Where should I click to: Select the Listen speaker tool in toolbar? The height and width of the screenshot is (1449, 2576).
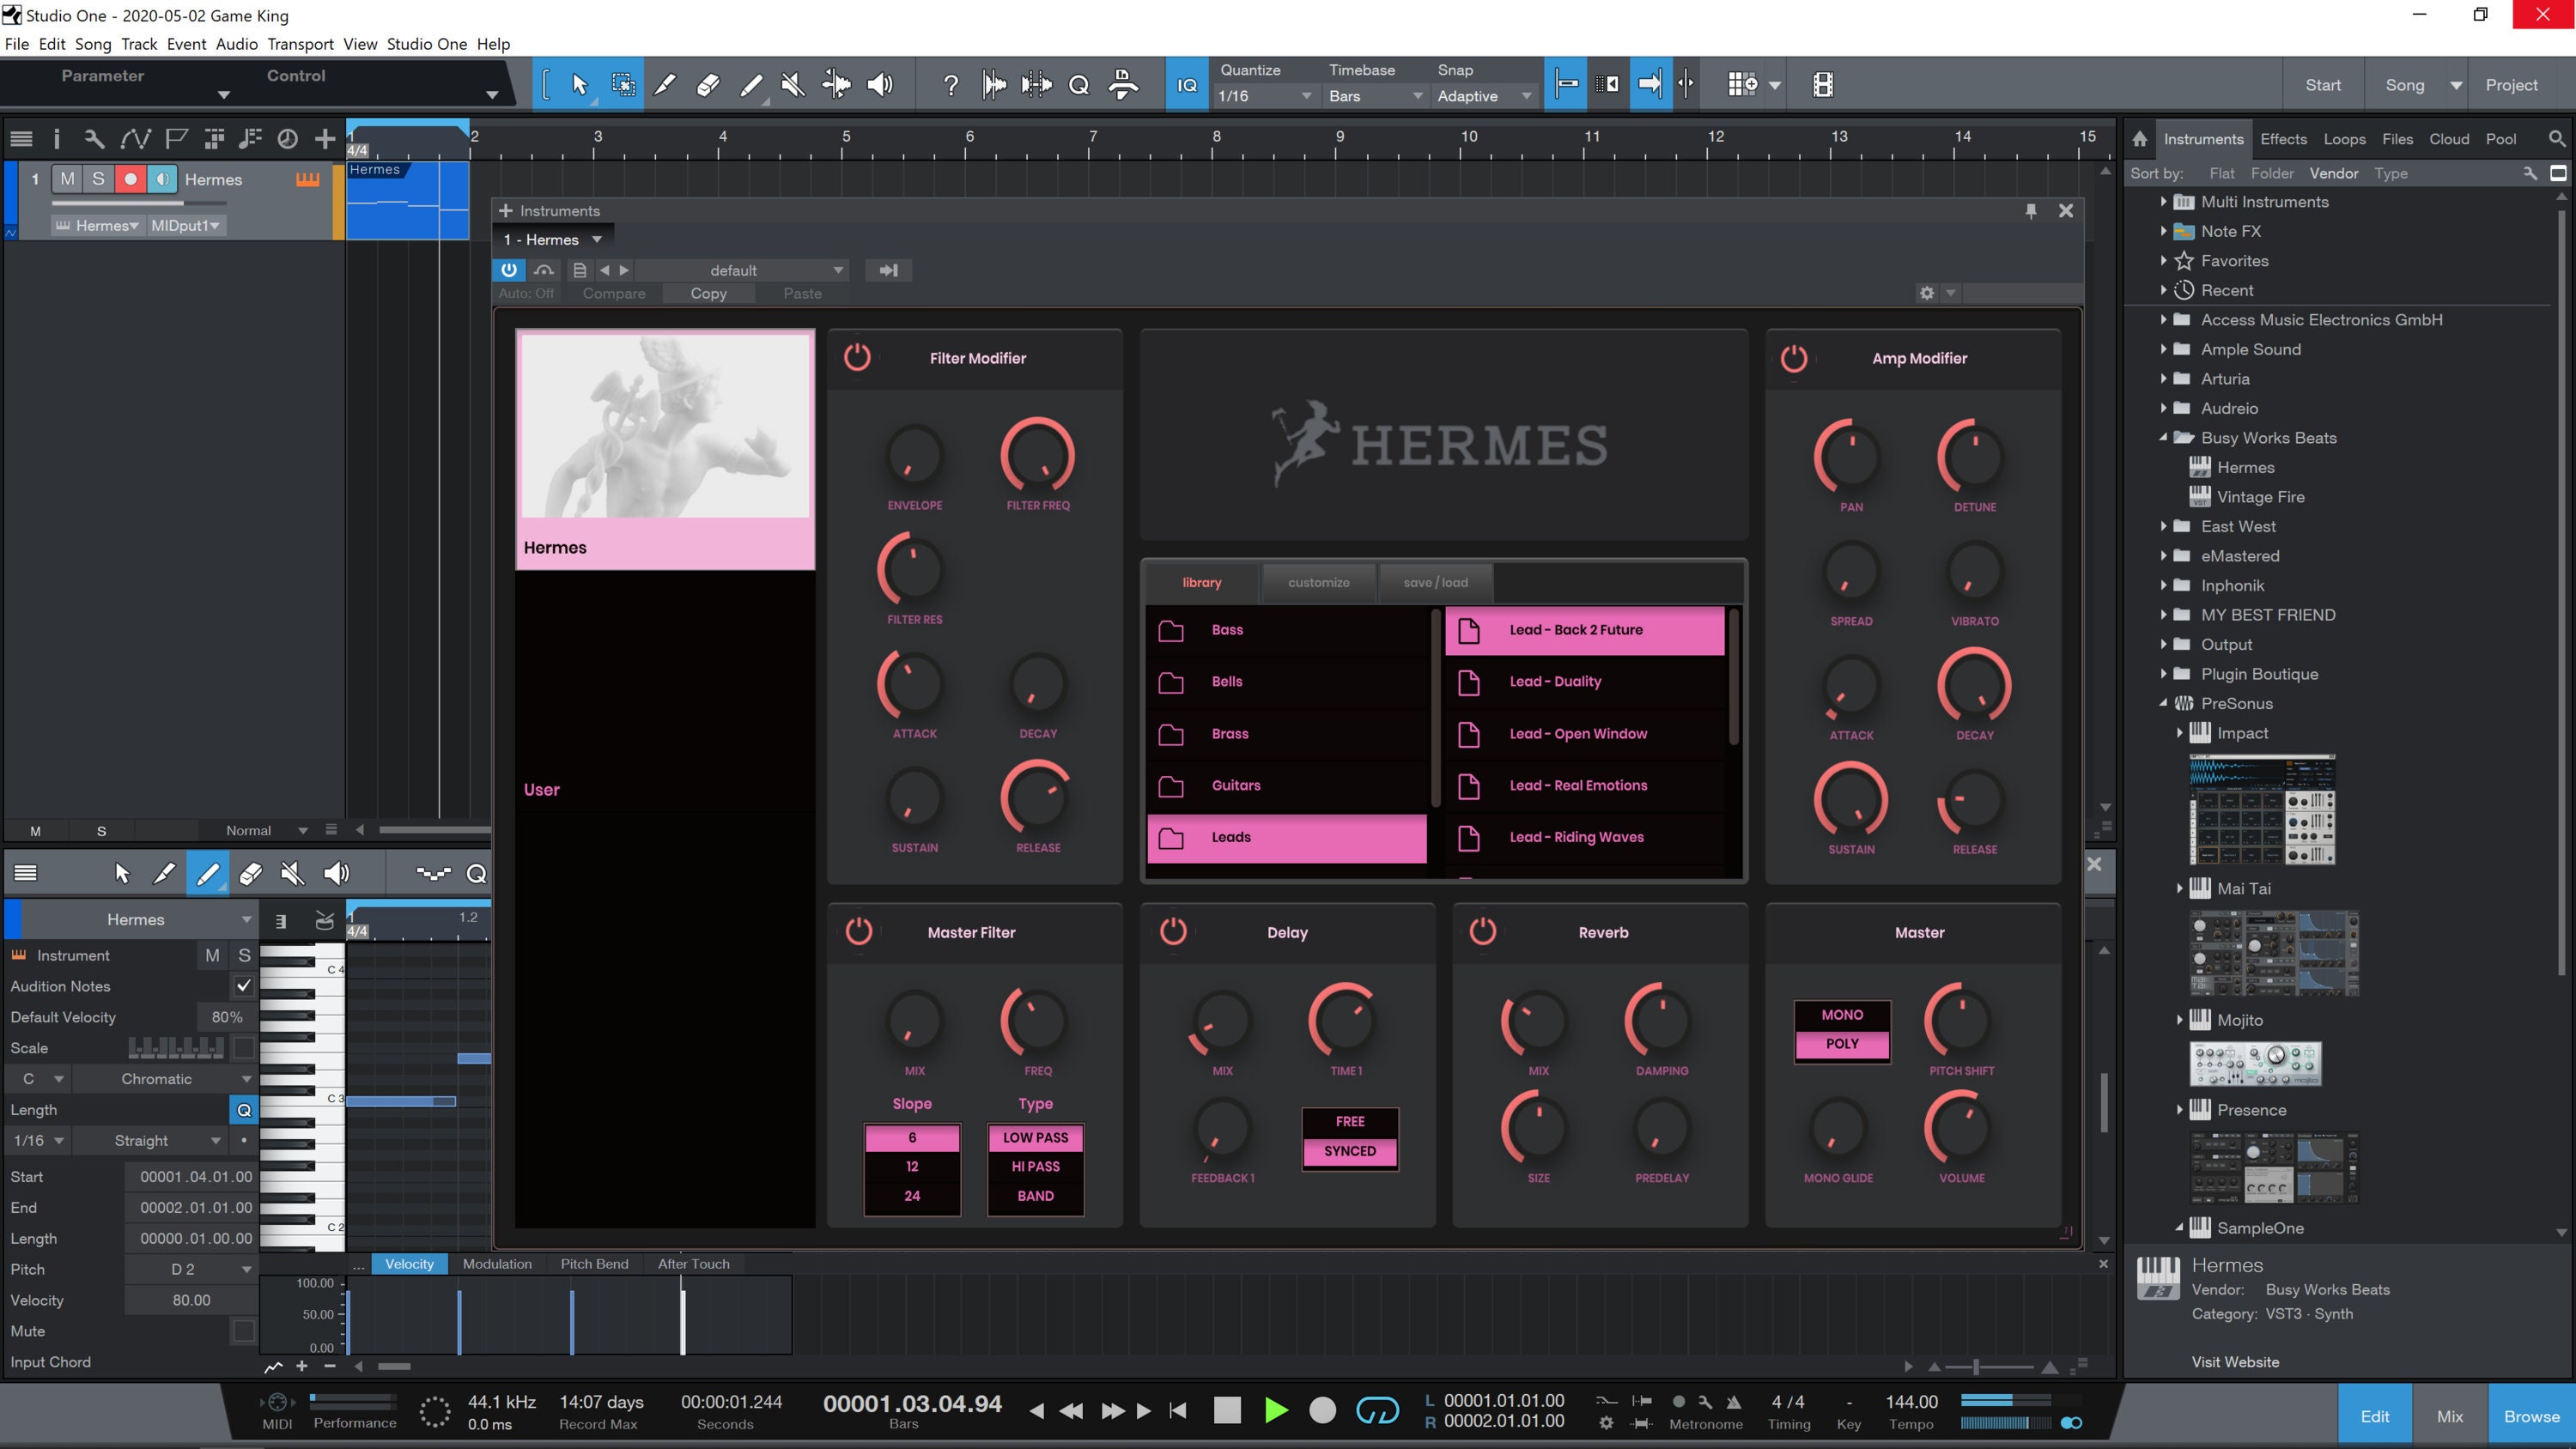pyautogui.click(x=880, y=85)
